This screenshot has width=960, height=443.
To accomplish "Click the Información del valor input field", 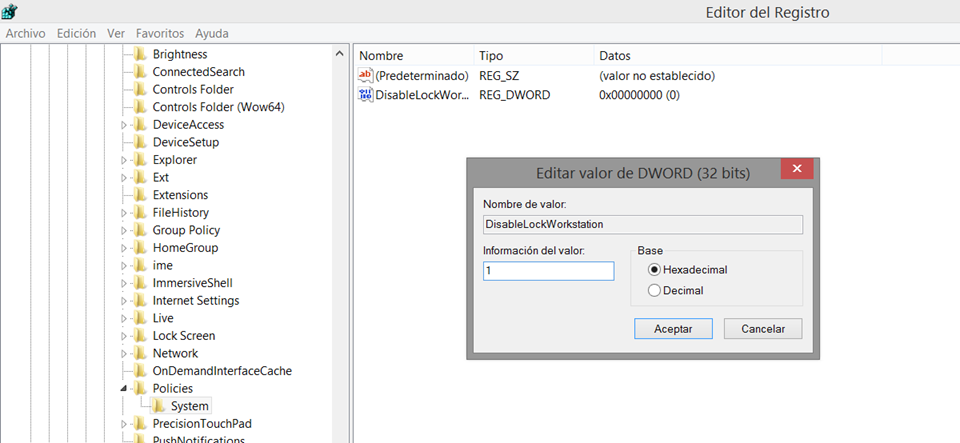I will [x=549, y=271].
